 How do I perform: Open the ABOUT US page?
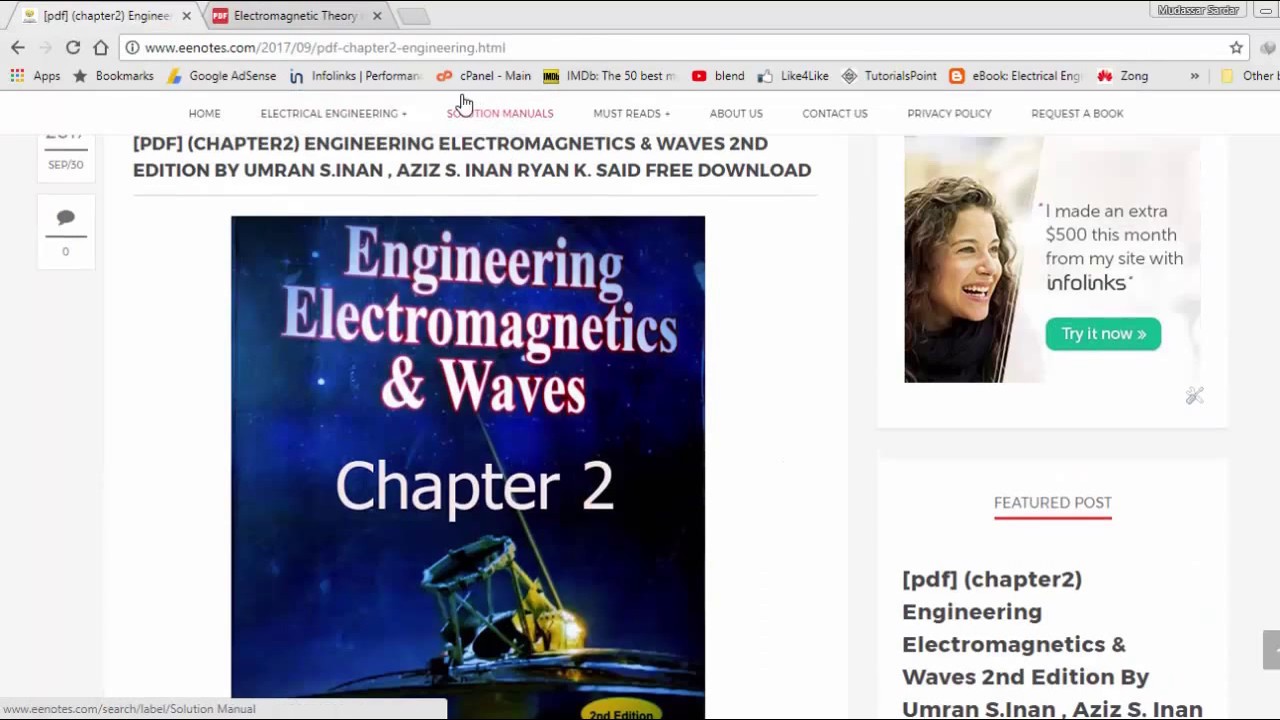click(x=736, y=113)
